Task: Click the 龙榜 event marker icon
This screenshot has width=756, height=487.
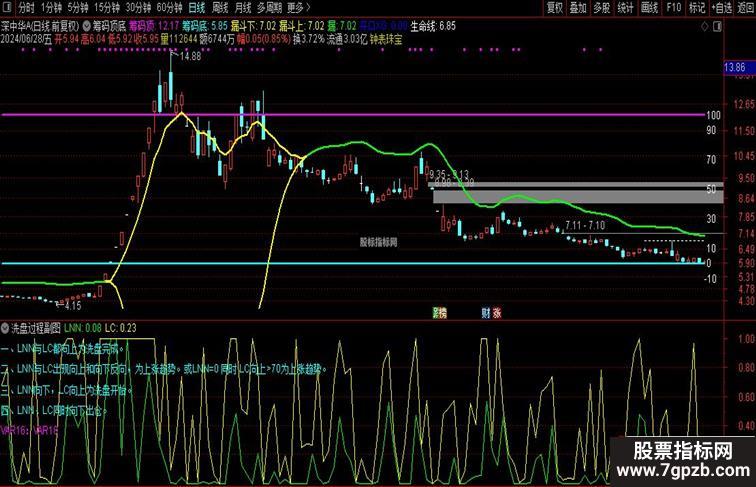Action: pyautogui.click(x=439, y=313)
